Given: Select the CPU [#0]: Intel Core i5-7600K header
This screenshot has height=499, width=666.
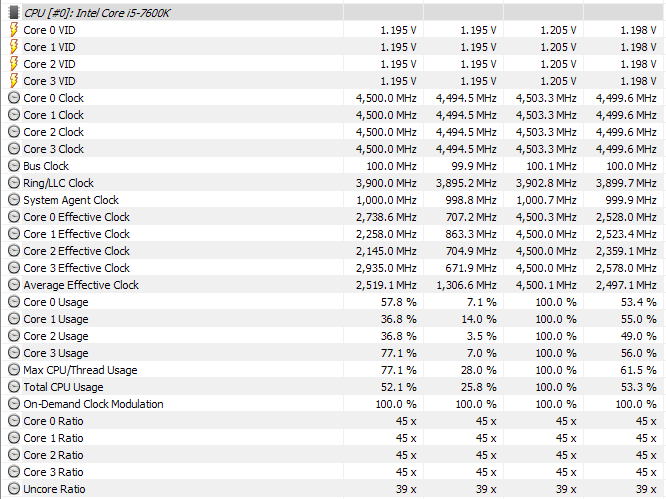Looking at the screenshot, I should click(x=97, y=13).
